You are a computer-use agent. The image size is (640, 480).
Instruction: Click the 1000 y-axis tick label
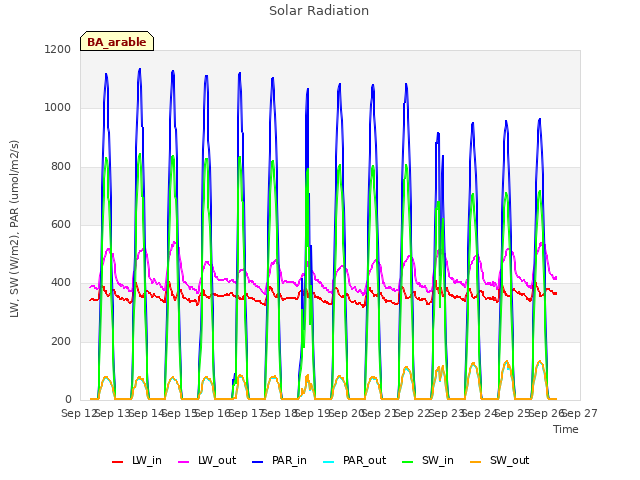coord(58,108)
